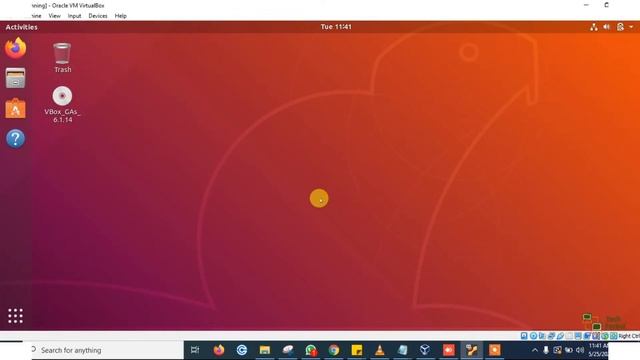The width and height of the screenshot is (640, 360).
Task: Show Applications grid in Ubuntu dock
Action: (x=16, y=316)
